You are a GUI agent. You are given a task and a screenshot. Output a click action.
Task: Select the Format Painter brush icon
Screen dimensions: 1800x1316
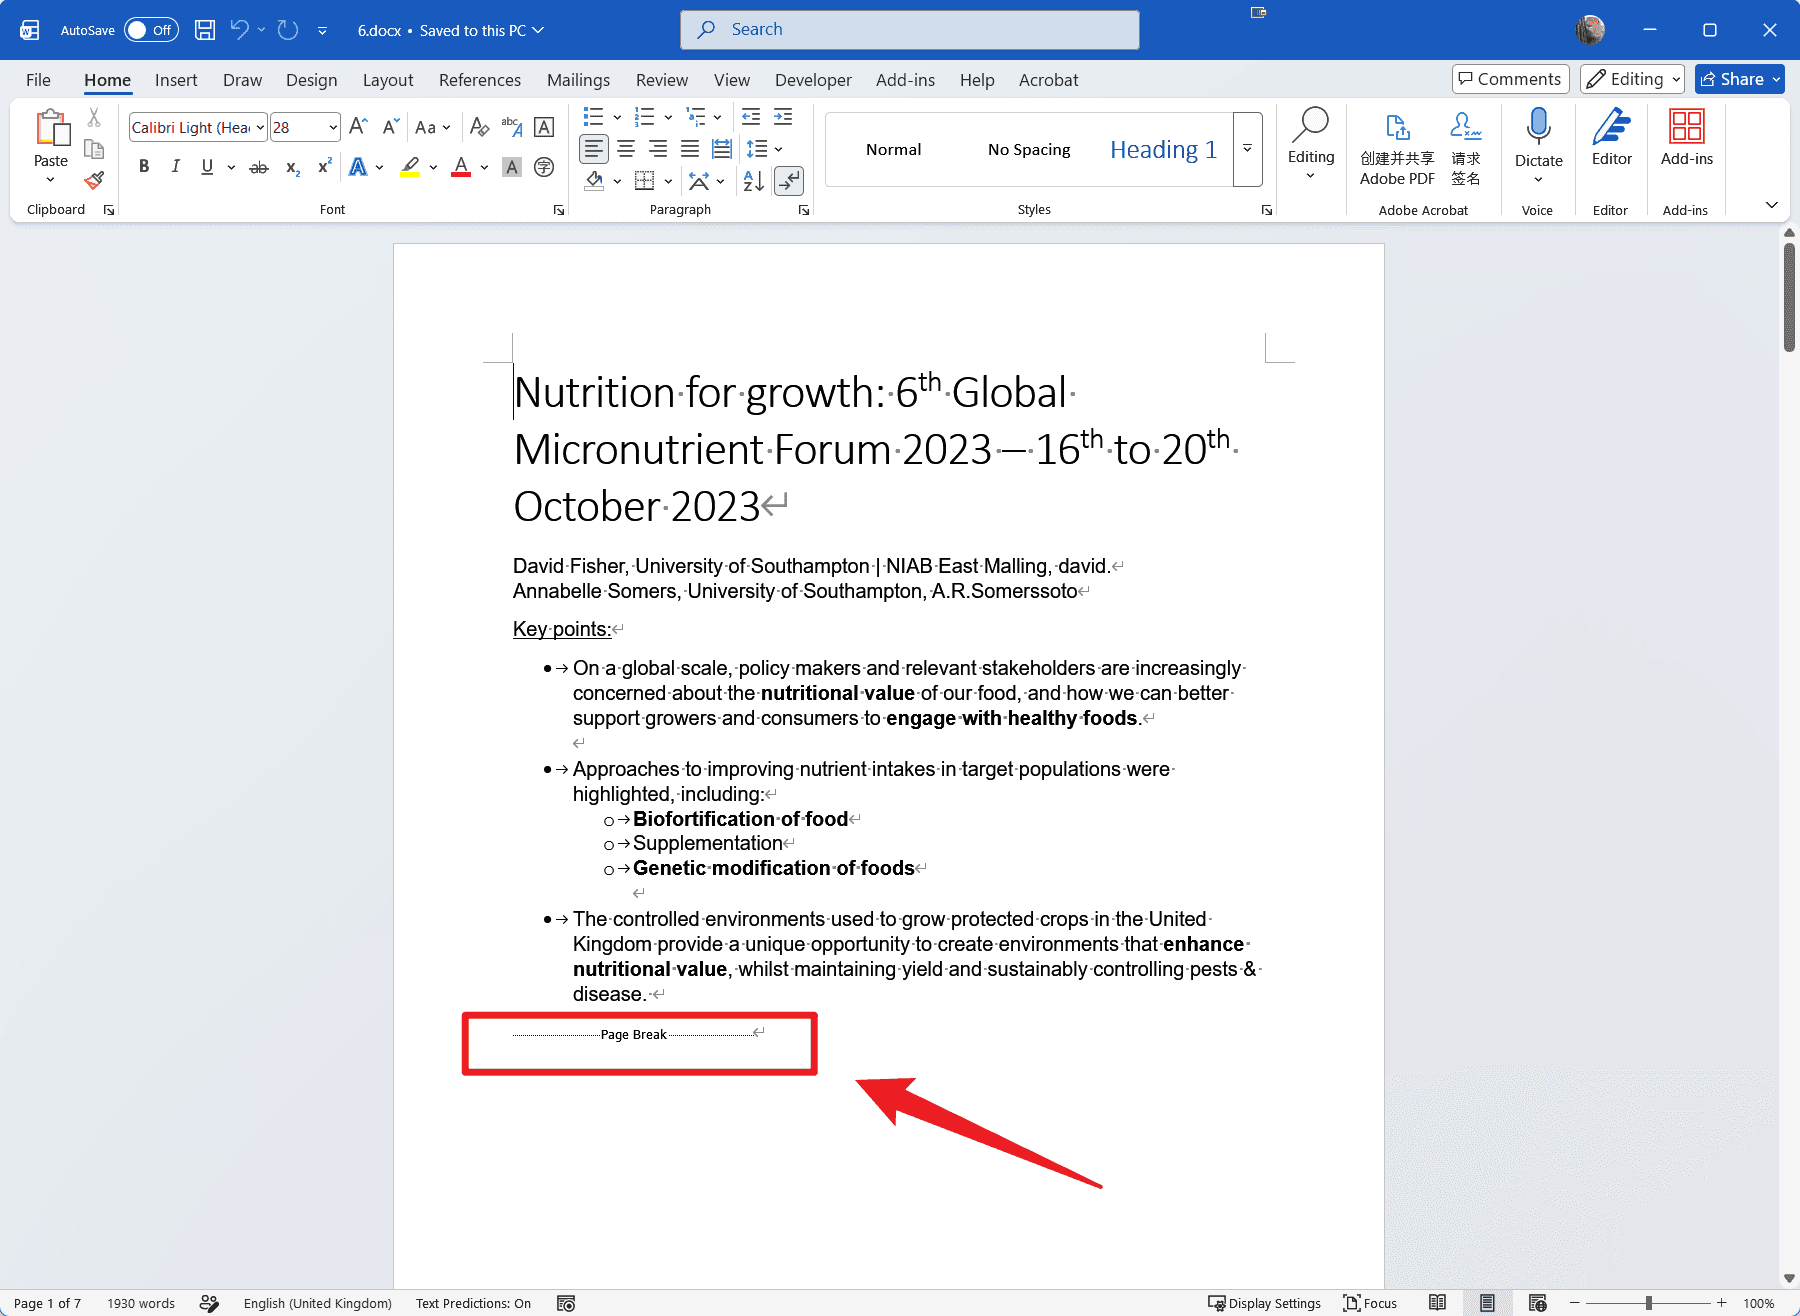pyautogui.click(x=94, y=181)
